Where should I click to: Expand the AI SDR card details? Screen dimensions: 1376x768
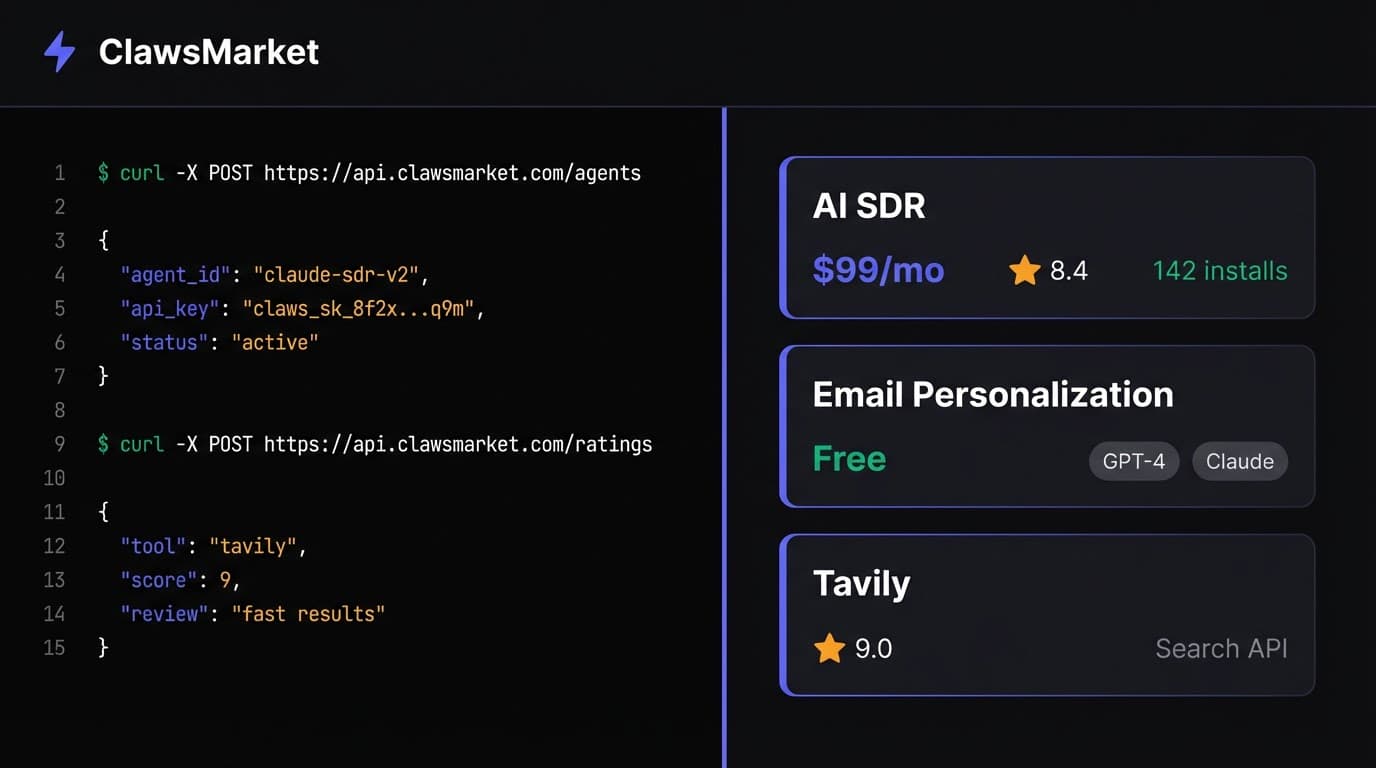pyautogui.click(x=1047, y=237)
